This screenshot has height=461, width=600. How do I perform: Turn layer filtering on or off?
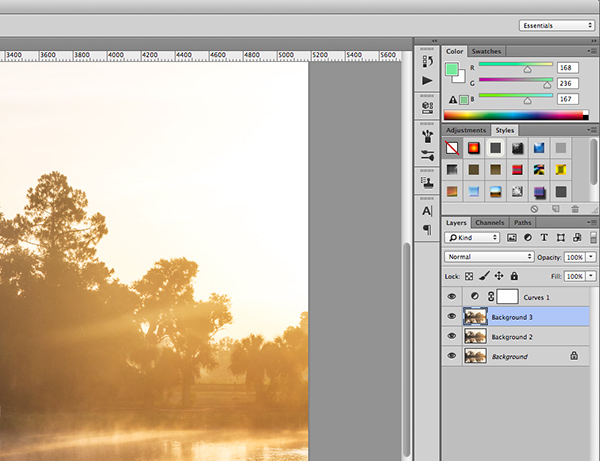tap(592, 238)
